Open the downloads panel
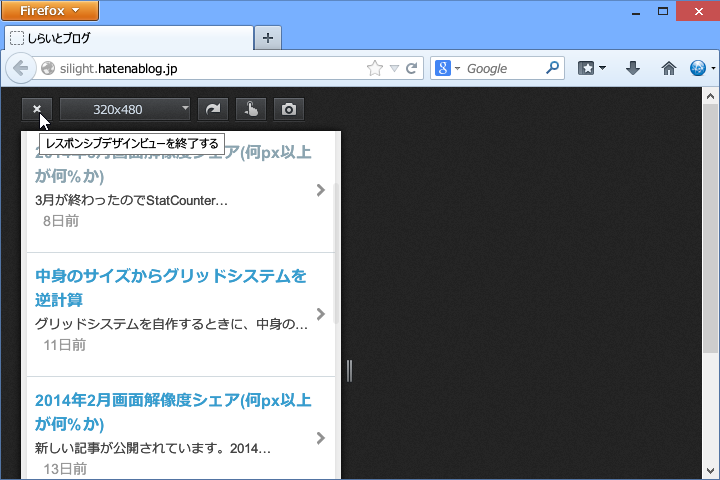The image size is (720, 480). coord(633,68)
